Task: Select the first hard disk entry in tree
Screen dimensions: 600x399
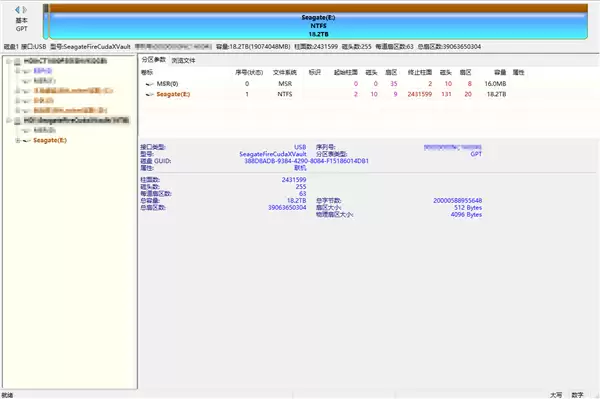Action: pos(65,61)
